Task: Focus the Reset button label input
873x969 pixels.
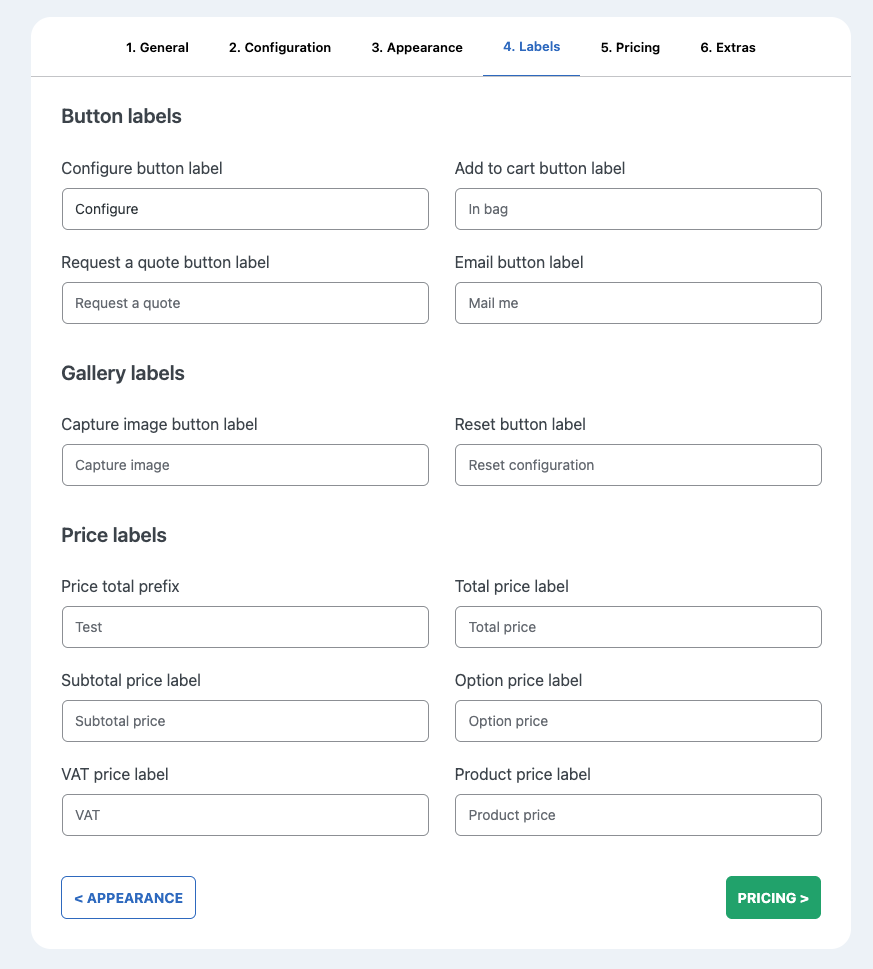Action: [x=638, y=465]
